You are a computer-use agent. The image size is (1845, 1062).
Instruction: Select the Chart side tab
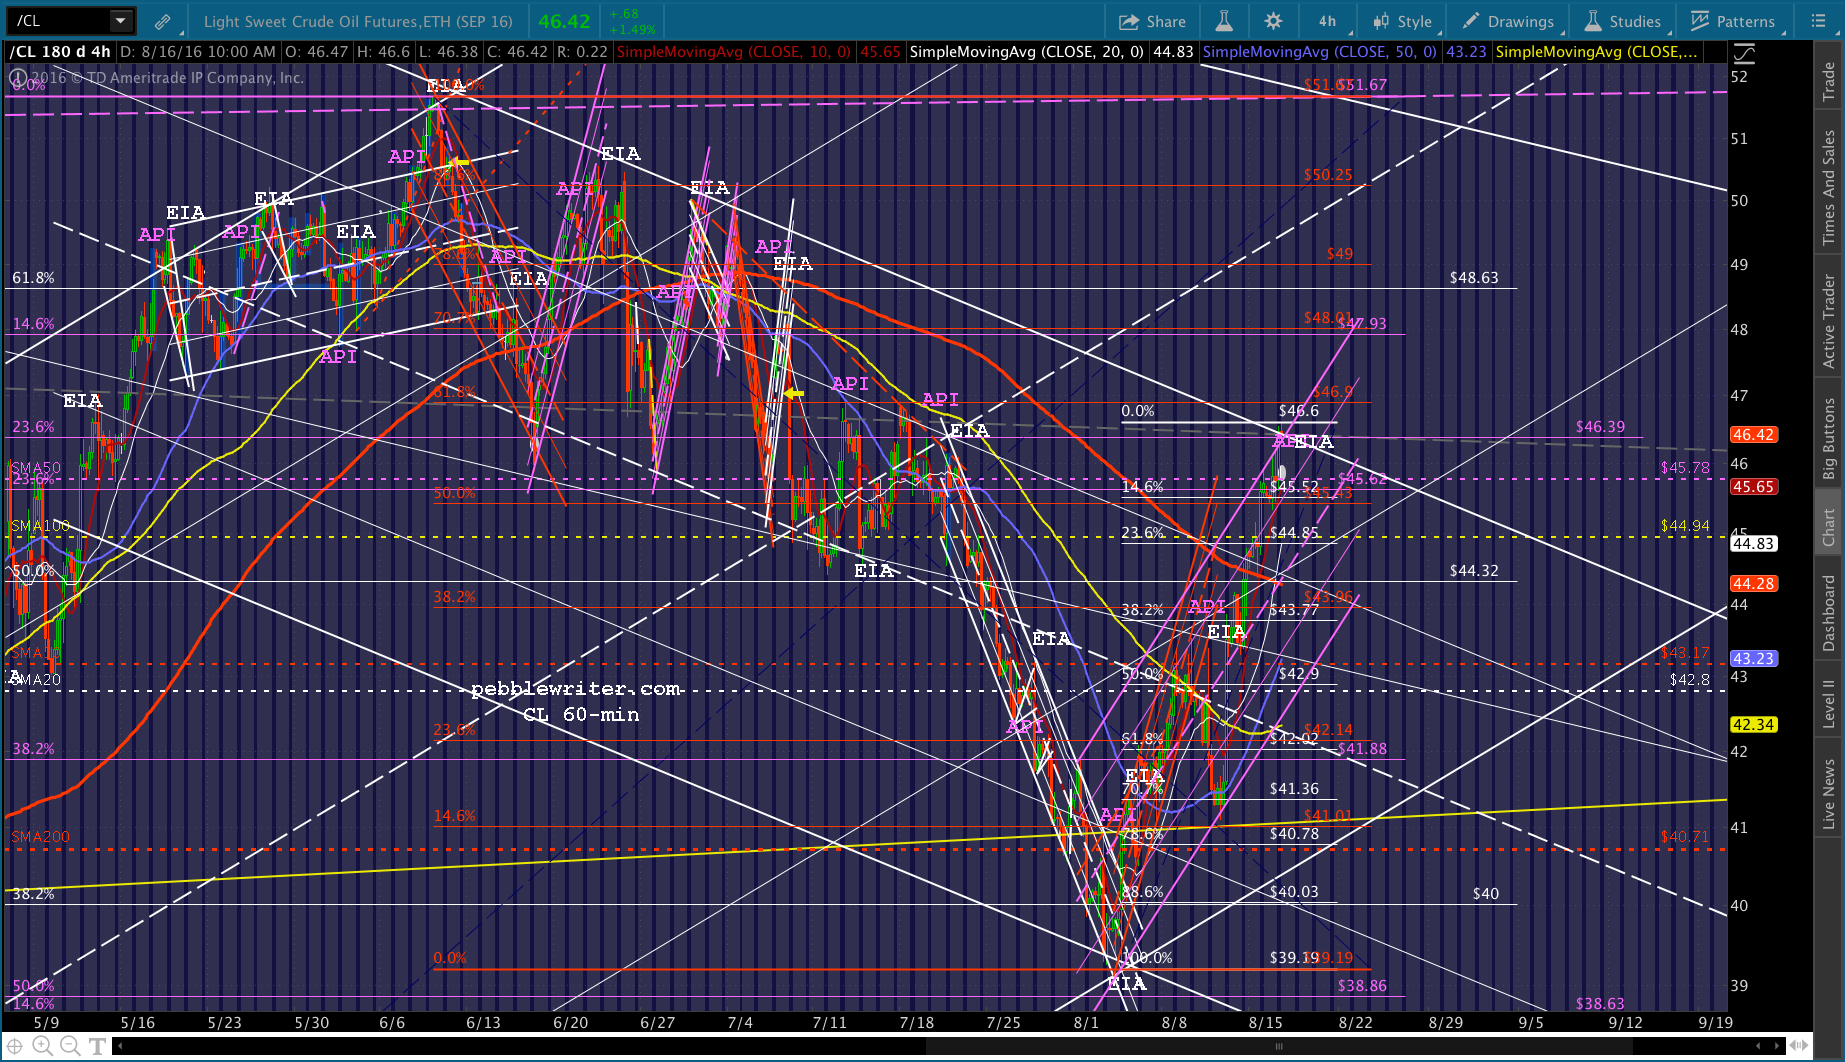tap(1829, 527)
